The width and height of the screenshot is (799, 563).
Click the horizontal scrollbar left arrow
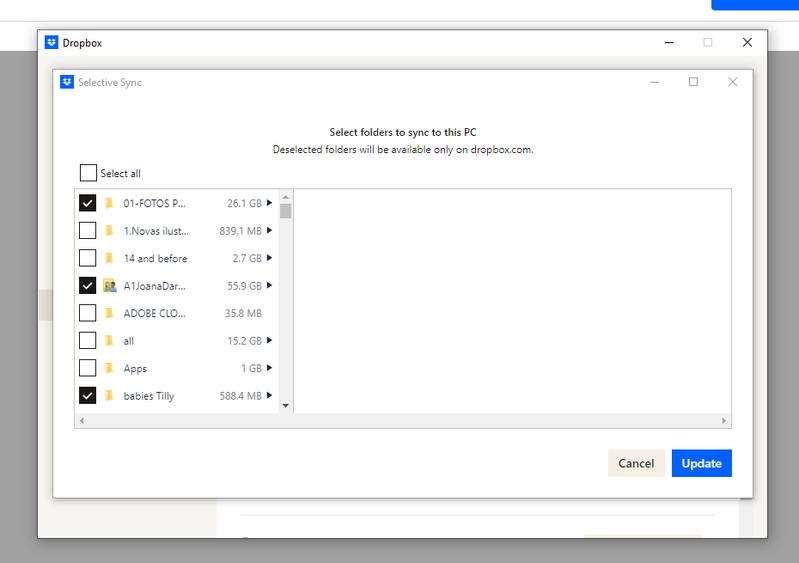[x=82, y=420]
